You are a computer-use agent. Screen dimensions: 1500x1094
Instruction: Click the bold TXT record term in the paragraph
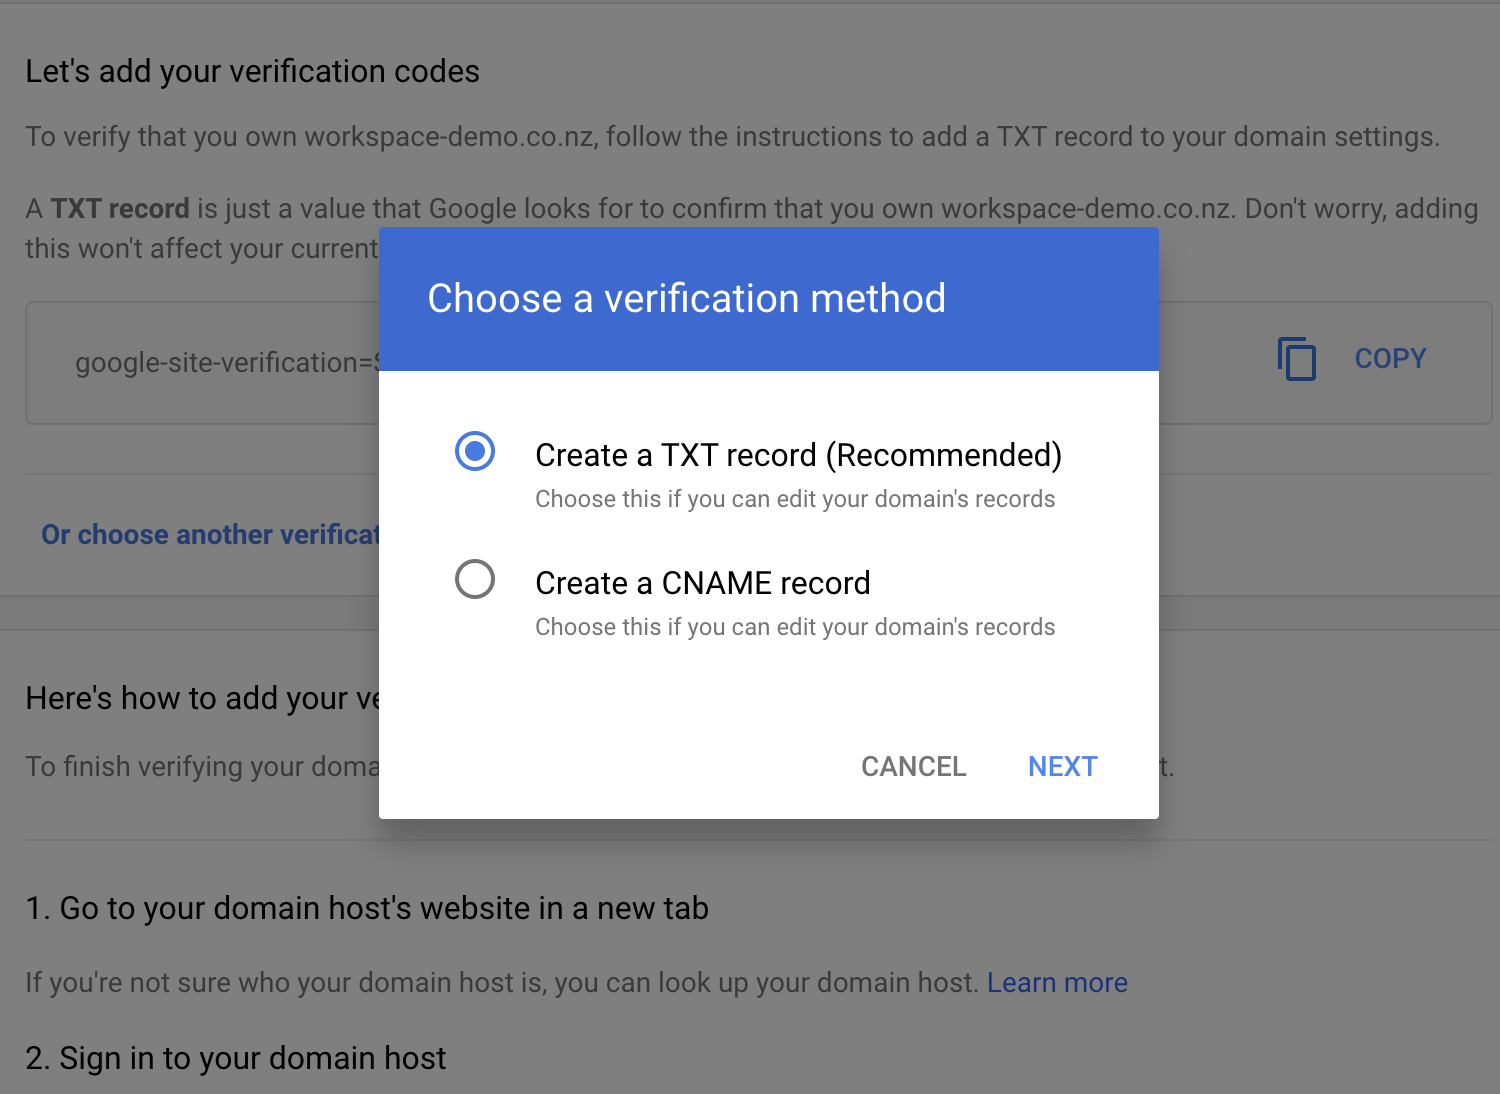coord(120,209)
